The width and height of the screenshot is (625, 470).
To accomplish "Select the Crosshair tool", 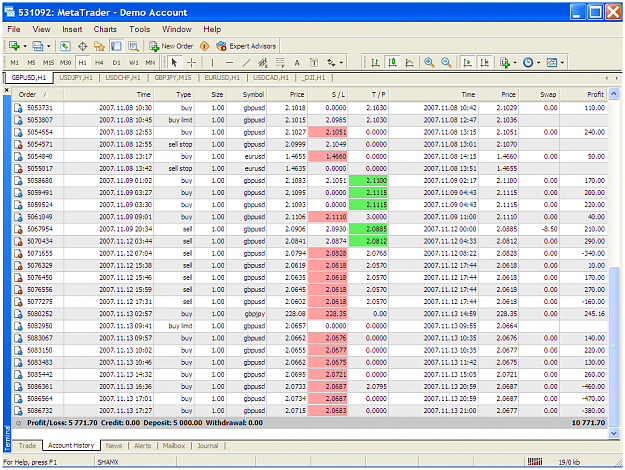I will pos(192,63).
